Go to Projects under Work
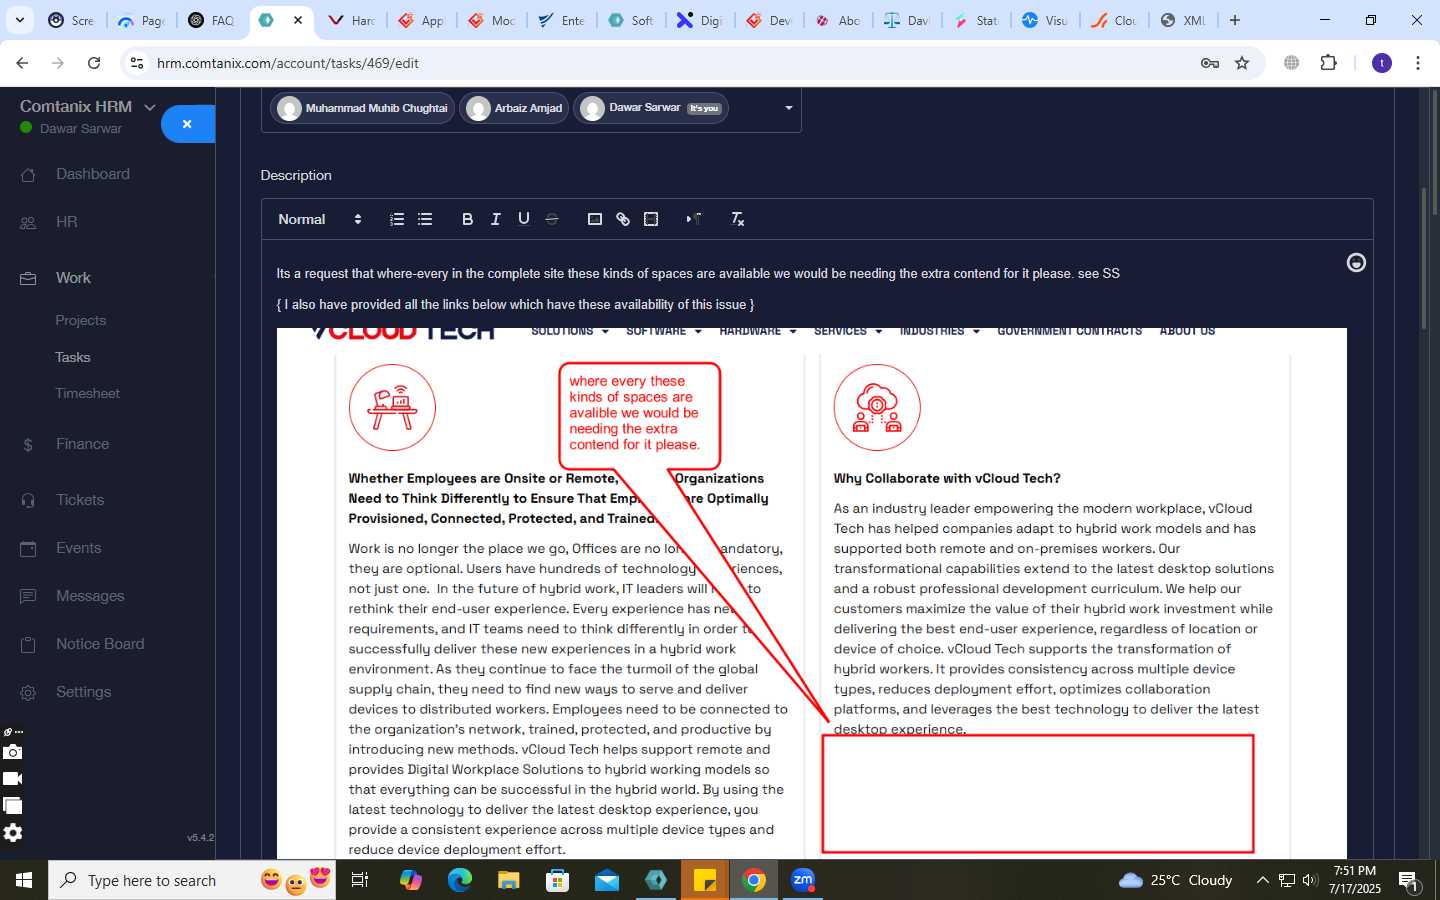The width and height of the screenshot is (1440, 900). pos(81,320)
